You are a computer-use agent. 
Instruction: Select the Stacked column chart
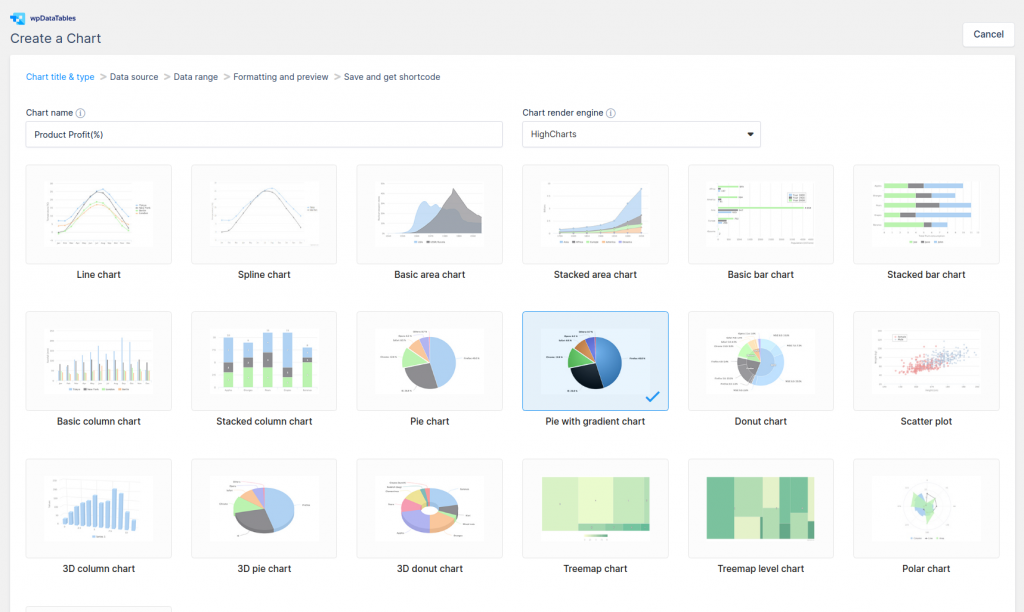point(263,360)
